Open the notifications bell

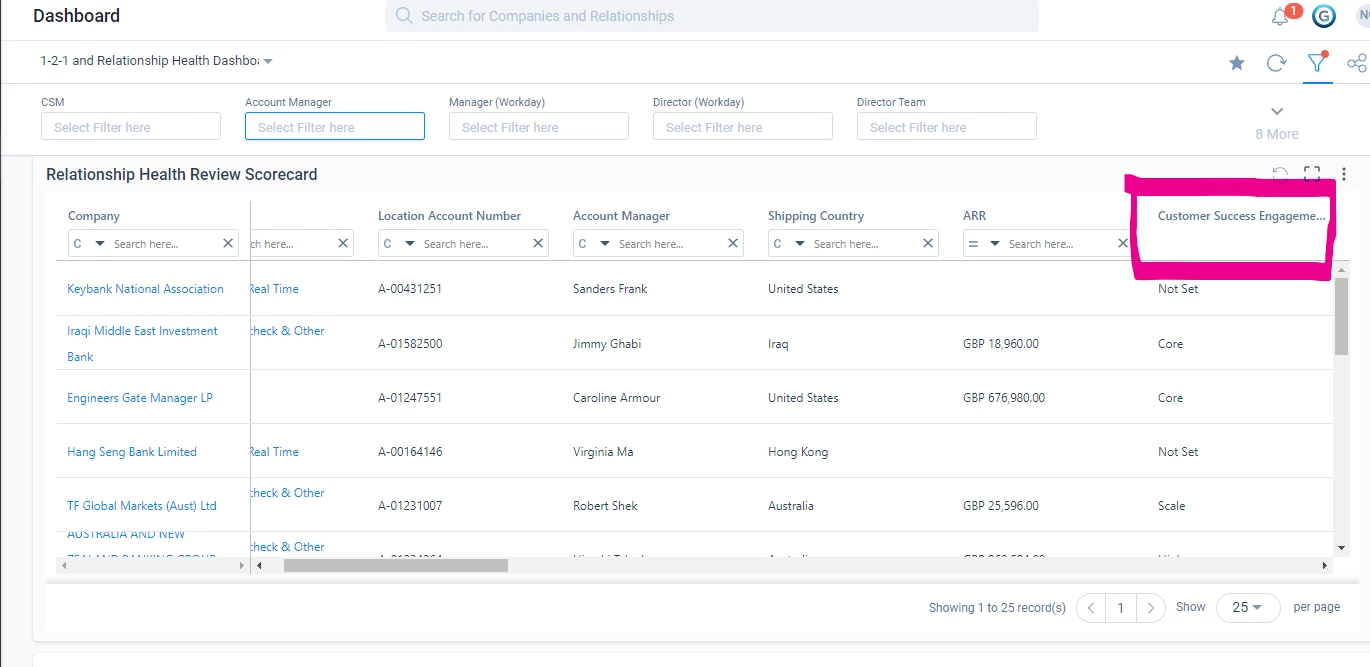coord(1280,16)
